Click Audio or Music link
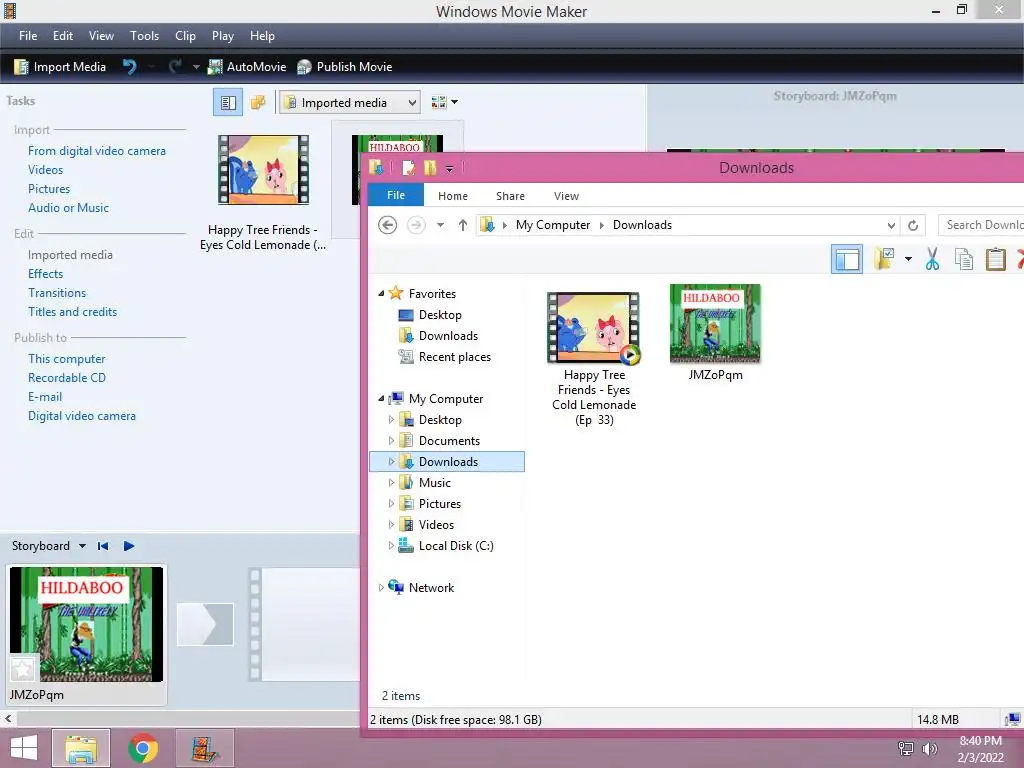 point(69,208)
